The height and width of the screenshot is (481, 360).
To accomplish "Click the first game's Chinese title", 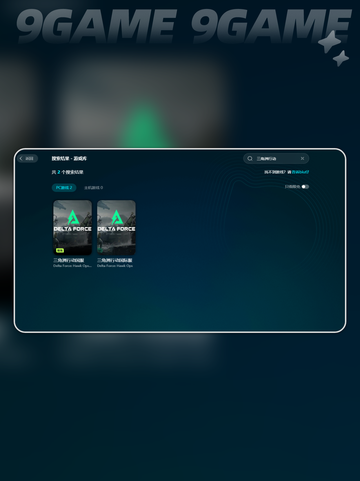I will [69, 260].
